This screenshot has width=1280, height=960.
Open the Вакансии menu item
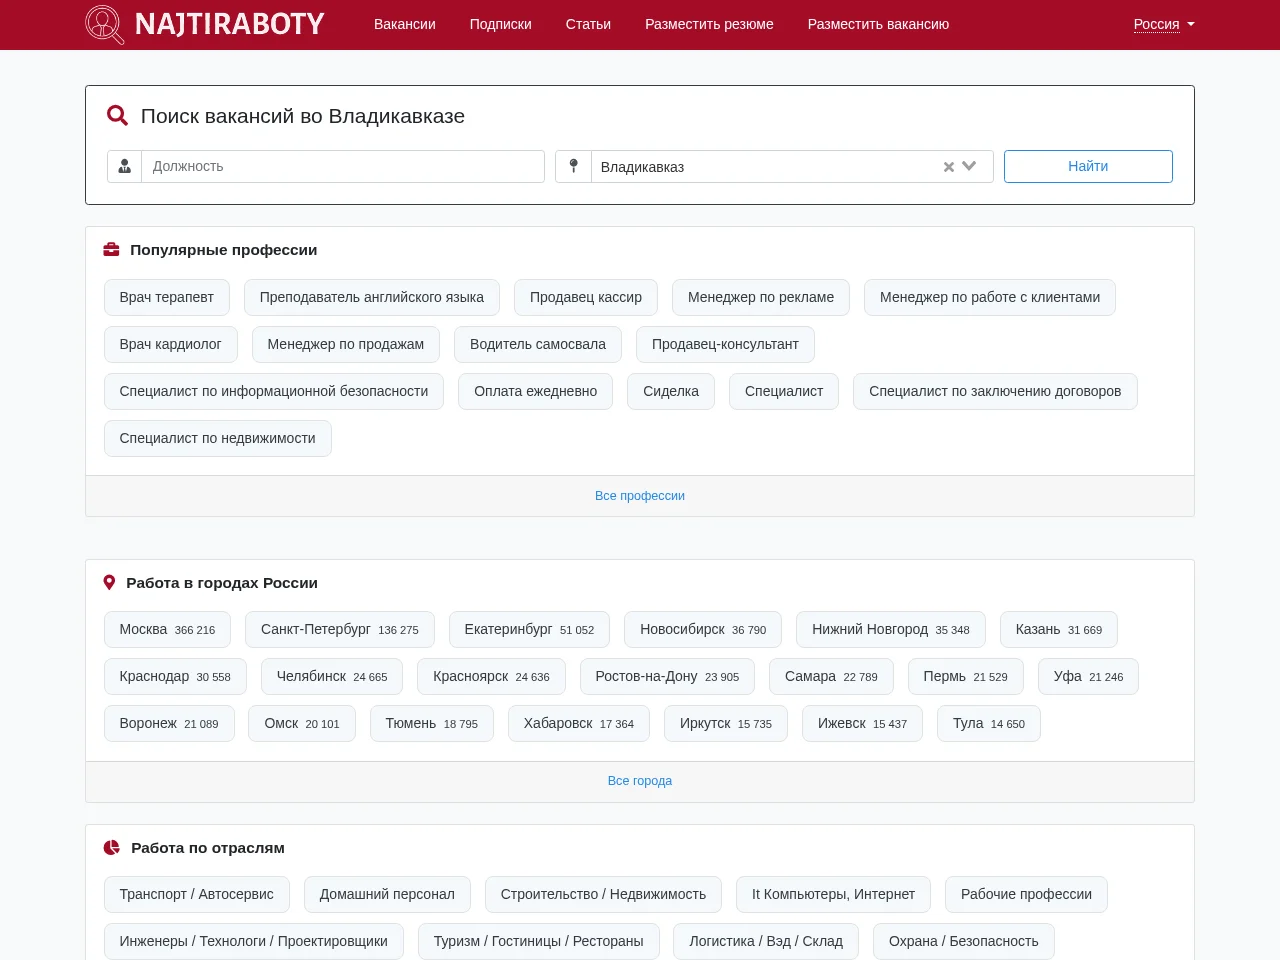click(405, 24)
